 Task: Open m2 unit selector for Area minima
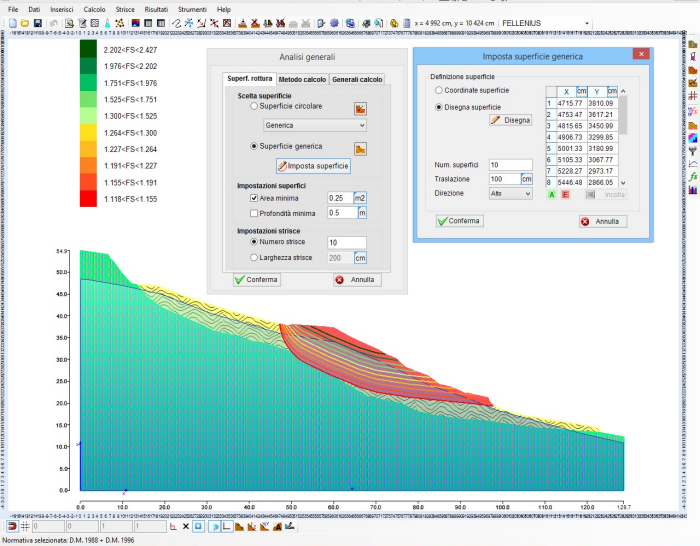click(360, 198)
